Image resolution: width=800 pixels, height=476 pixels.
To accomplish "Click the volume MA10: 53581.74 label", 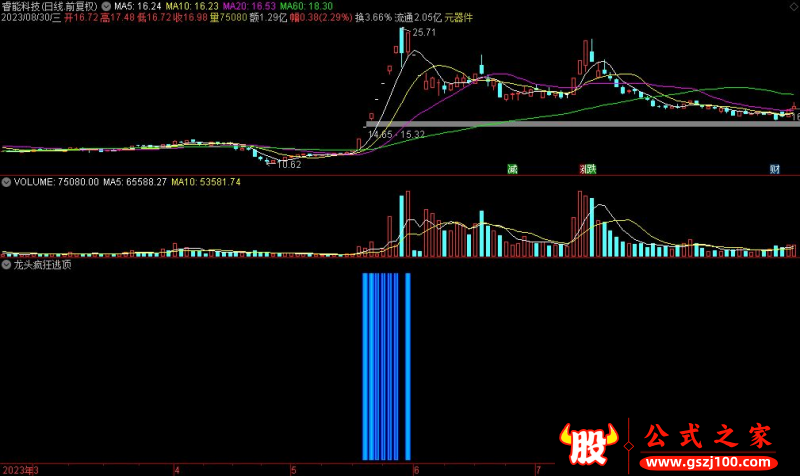I will click(x=206, y=182).
